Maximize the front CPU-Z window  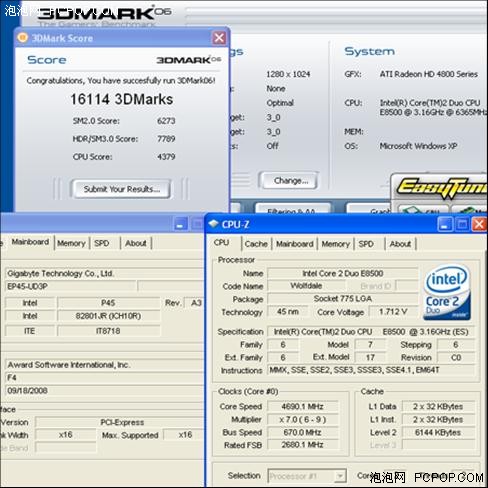(x=462, y=224)
